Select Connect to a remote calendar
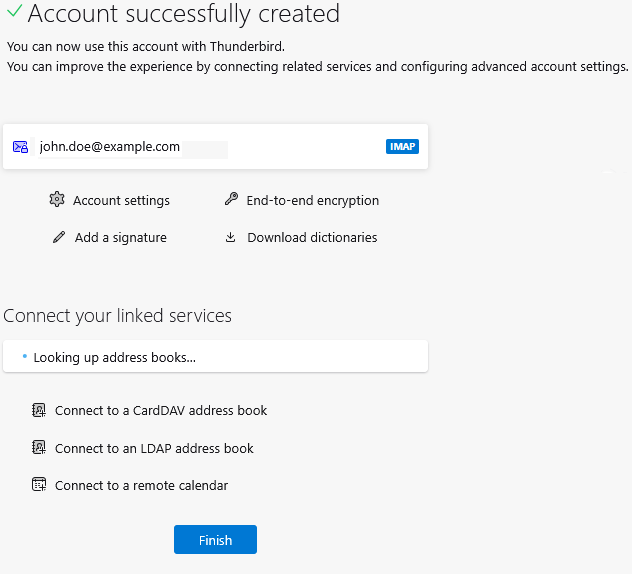632x574 pixels. click(141, 486)
